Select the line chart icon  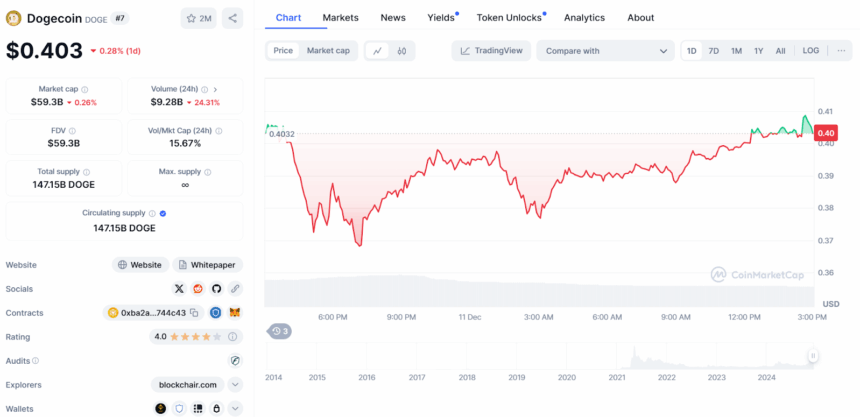(x=377, y=51)
